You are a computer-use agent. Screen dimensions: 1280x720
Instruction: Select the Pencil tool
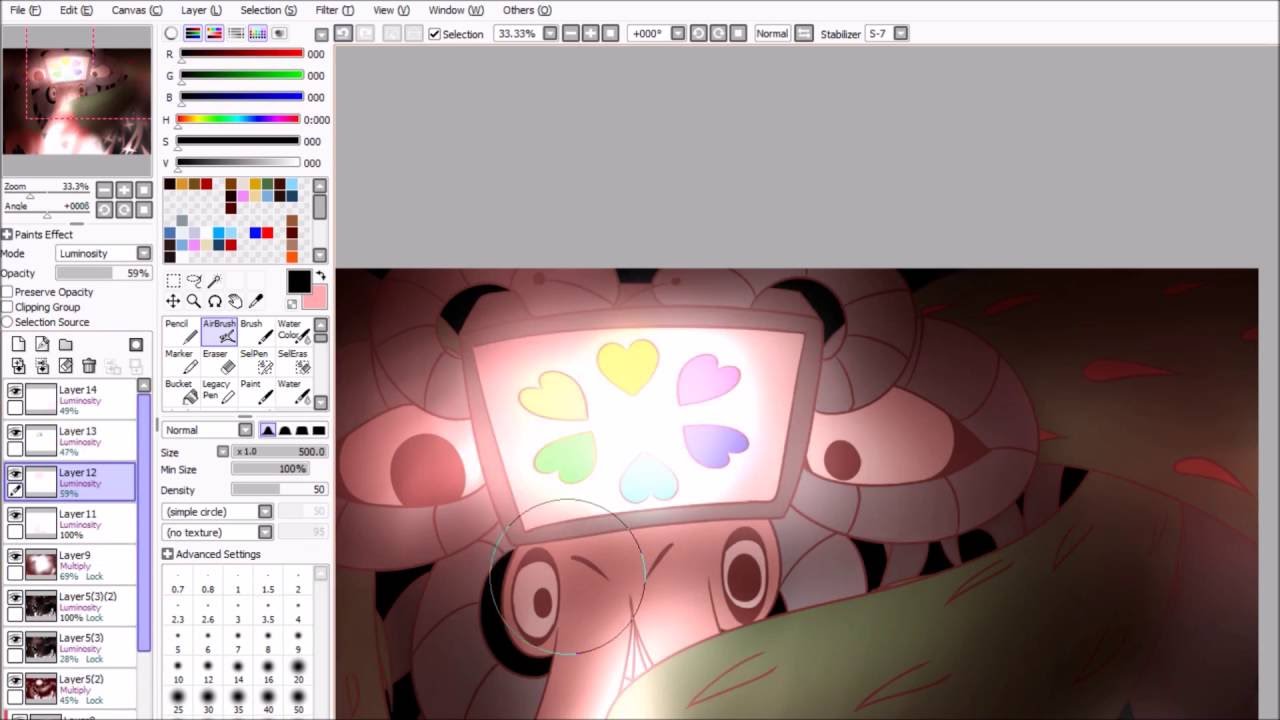point(181,331)
